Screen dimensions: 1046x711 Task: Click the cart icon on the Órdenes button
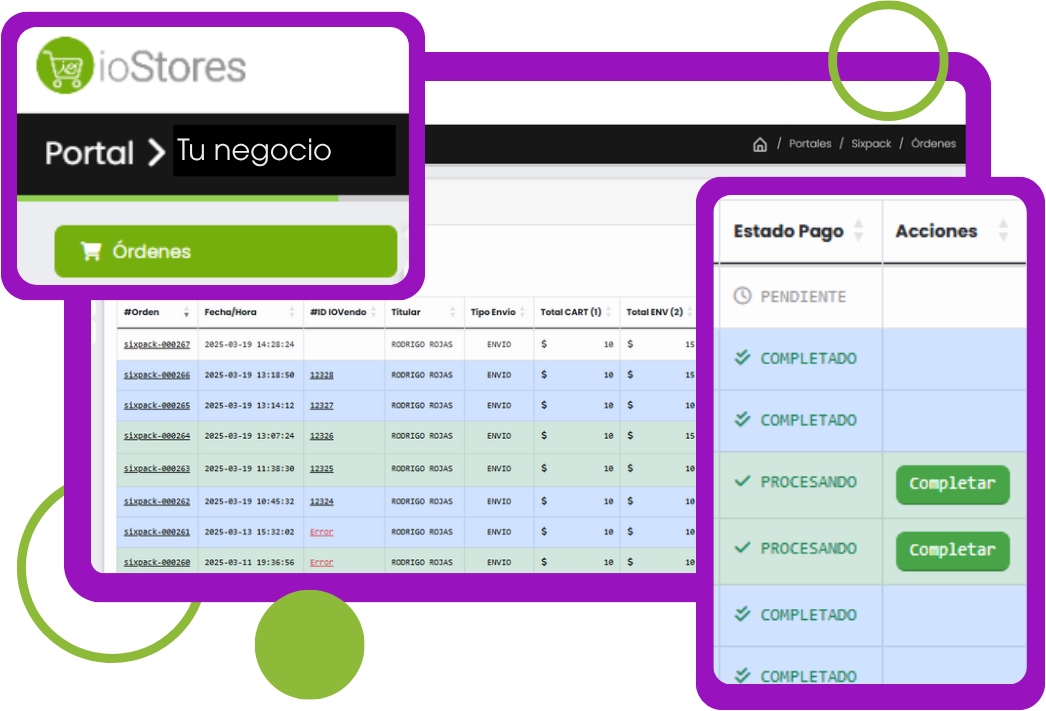click(x=91, y=251)
